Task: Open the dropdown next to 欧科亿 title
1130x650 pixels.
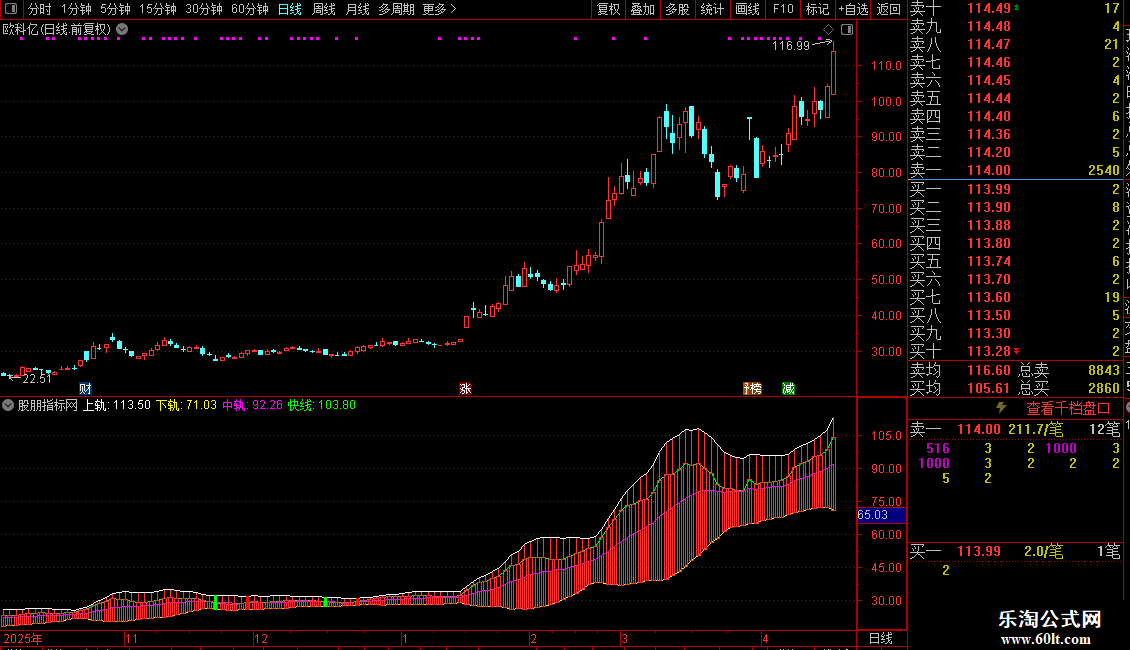Action: click(123, 29)
